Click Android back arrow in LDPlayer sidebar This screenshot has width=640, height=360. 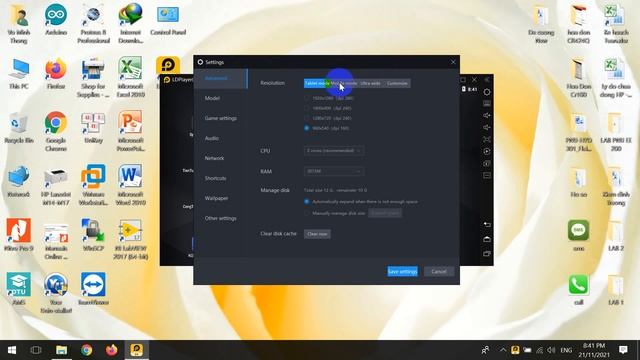(487, 224)
